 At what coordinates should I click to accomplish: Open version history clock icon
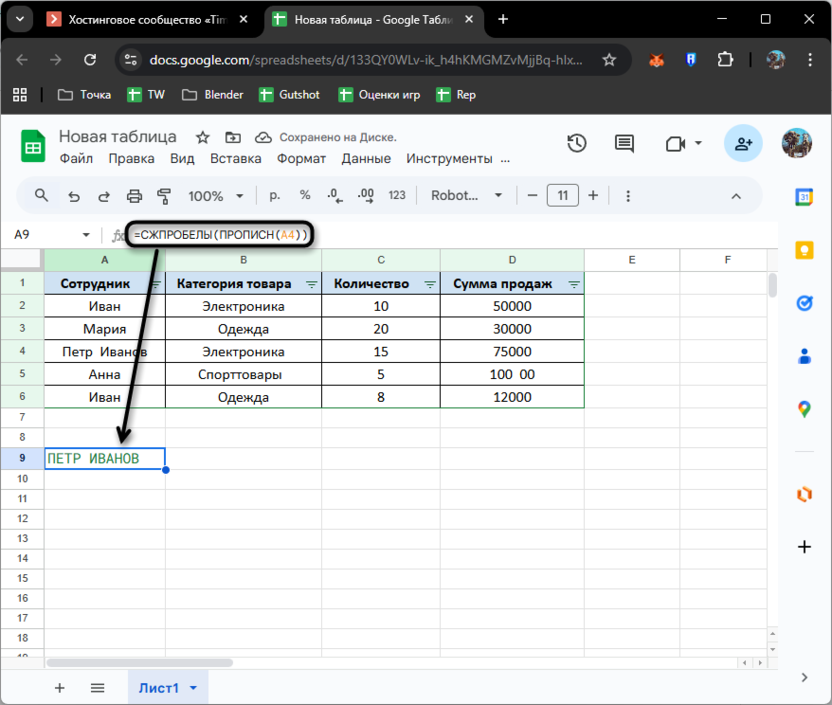pos(577,144)
